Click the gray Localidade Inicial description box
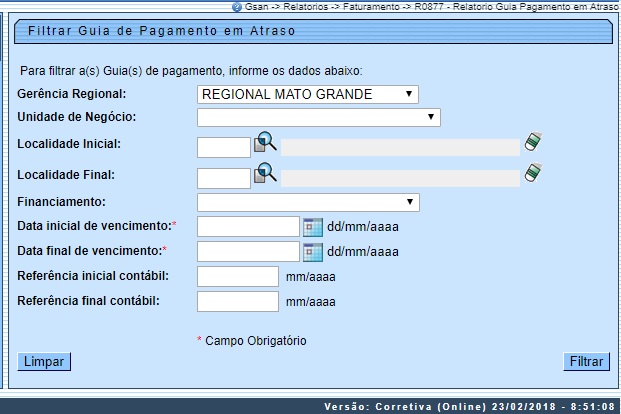Image resolution: width=621 pixels, height=414 pixels. [400, 147]
